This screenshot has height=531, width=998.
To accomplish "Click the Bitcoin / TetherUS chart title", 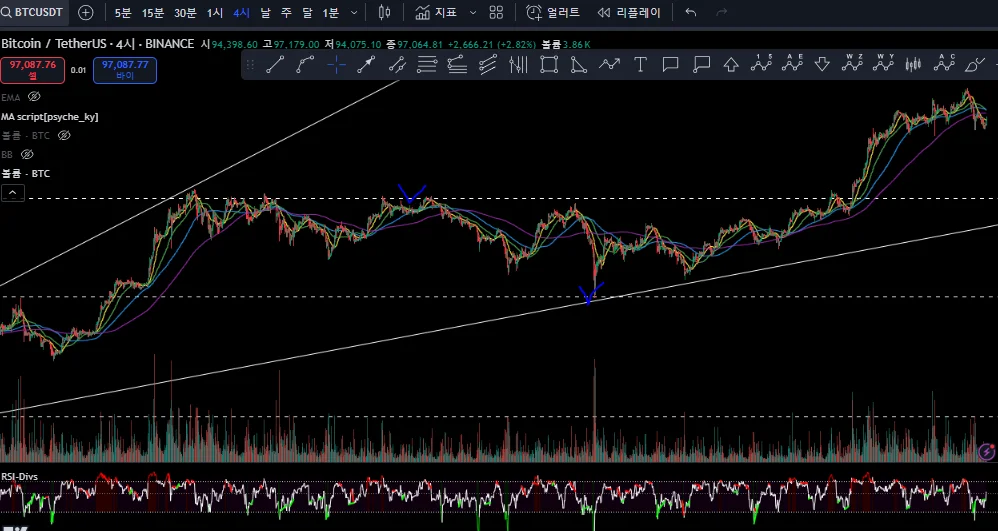I will (x=97, y=43).
